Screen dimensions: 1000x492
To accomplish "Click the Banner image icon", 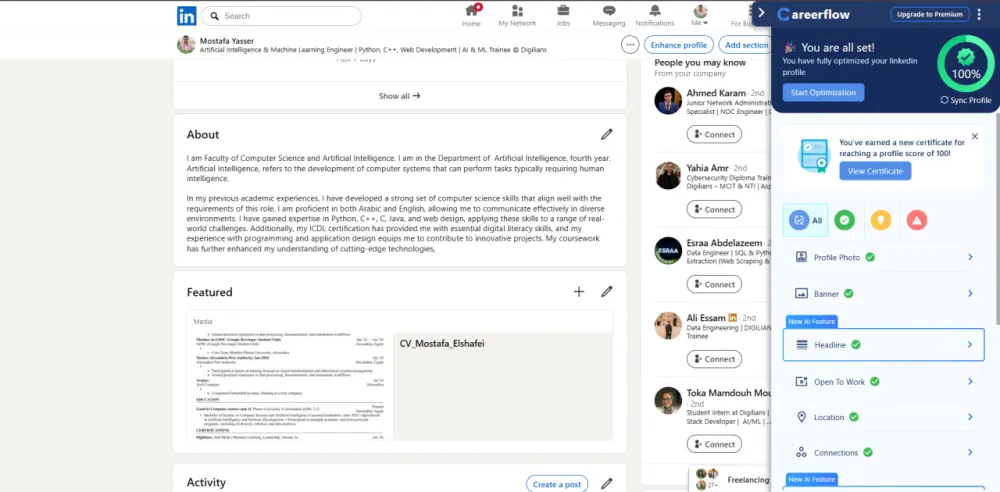I will [x=802, y=294].
